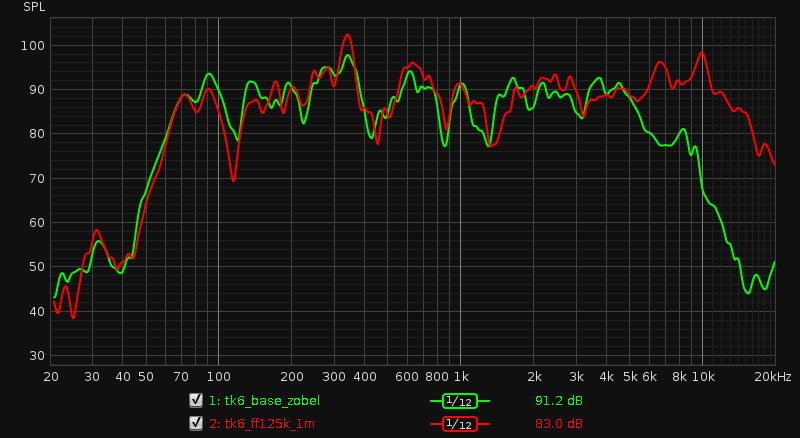Click the 30 dB level axis label
Screen dimensions: 800x438
36,356
